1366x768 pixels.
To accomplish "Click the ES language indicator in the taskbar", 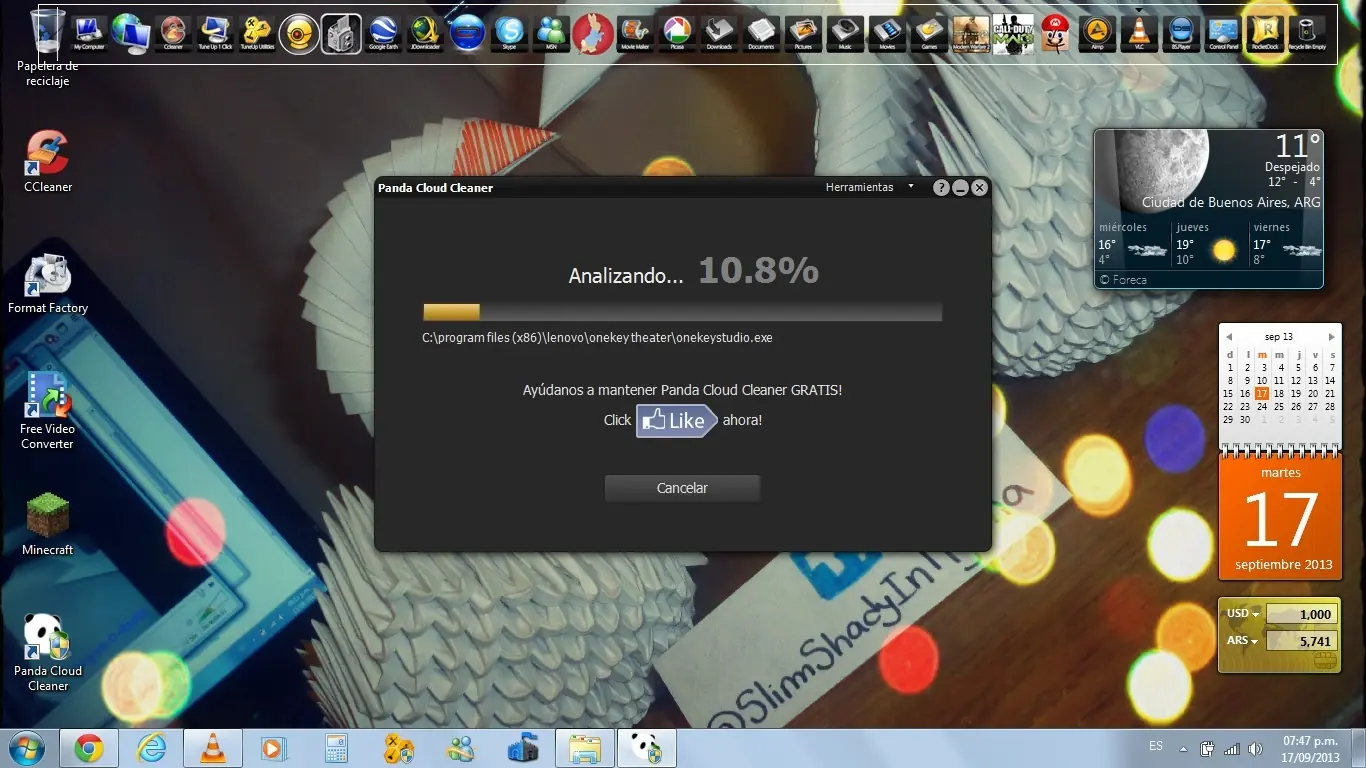I will pyautogui.click(x=1156, y=747).
